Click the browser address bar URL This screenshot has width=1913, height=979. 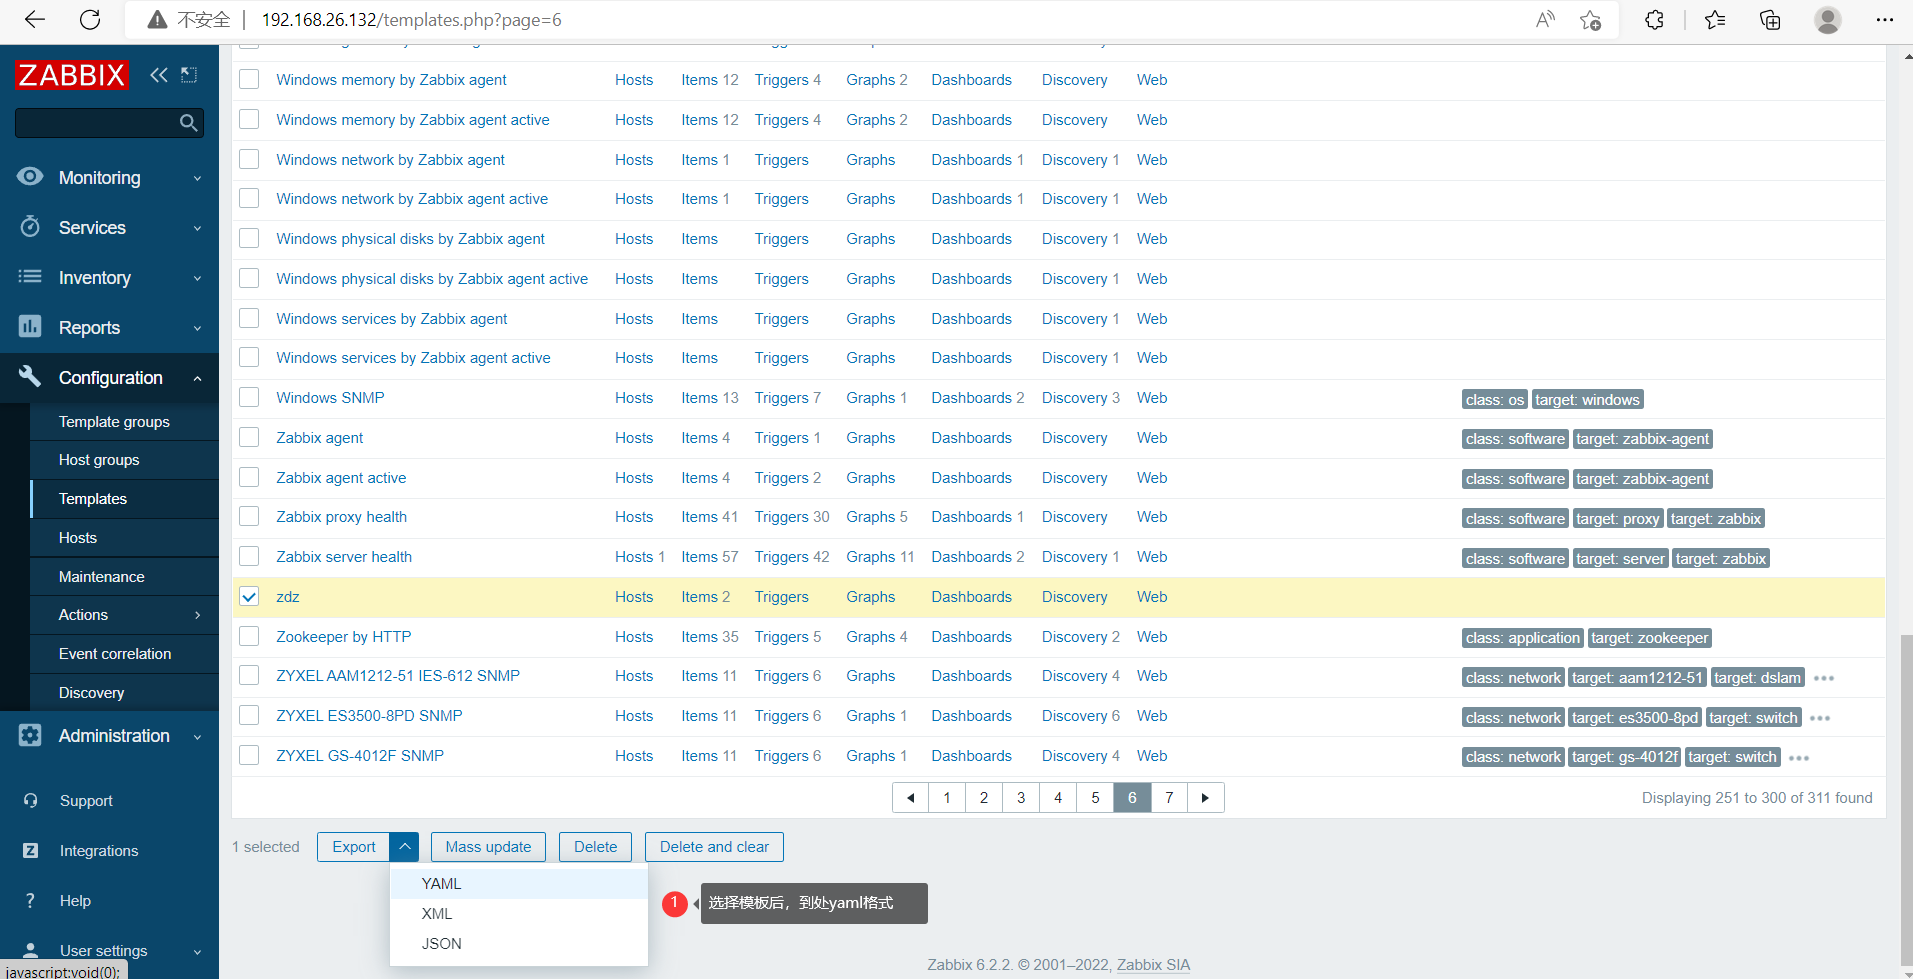click(412, 20)
